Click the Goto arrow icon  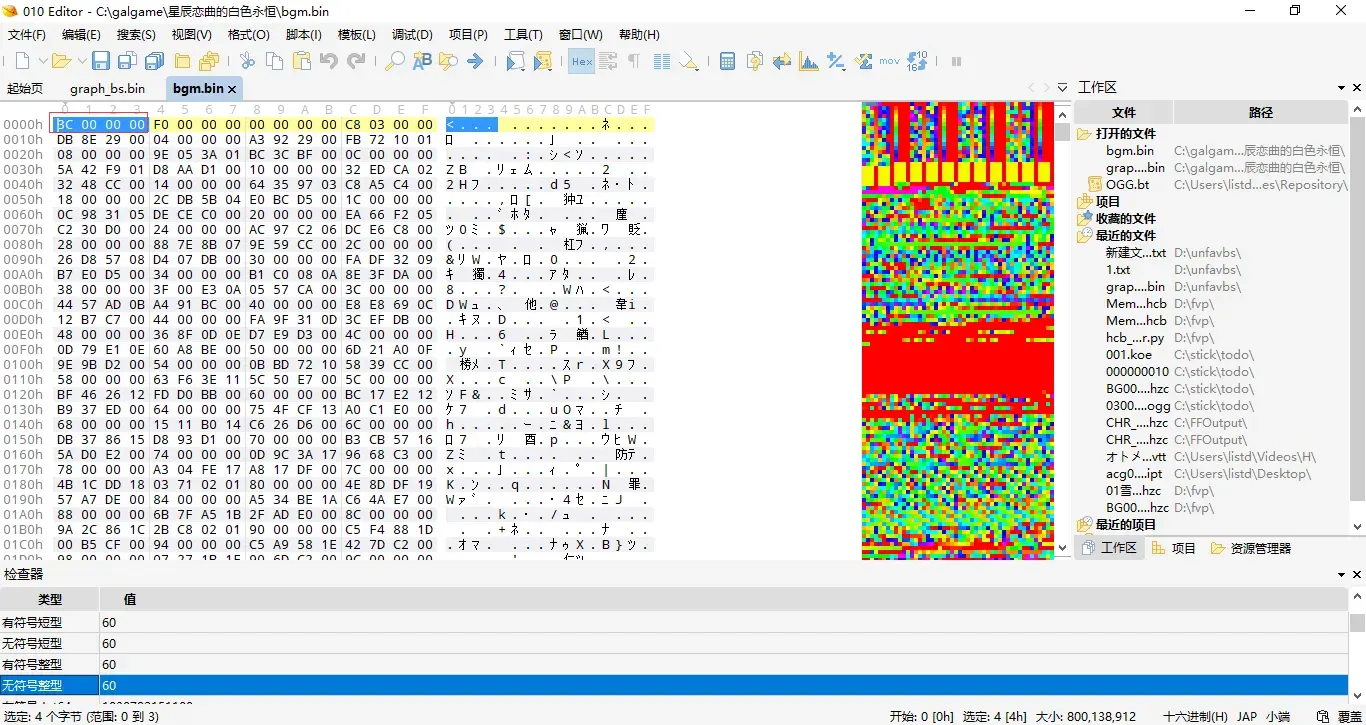coord(475,62)
